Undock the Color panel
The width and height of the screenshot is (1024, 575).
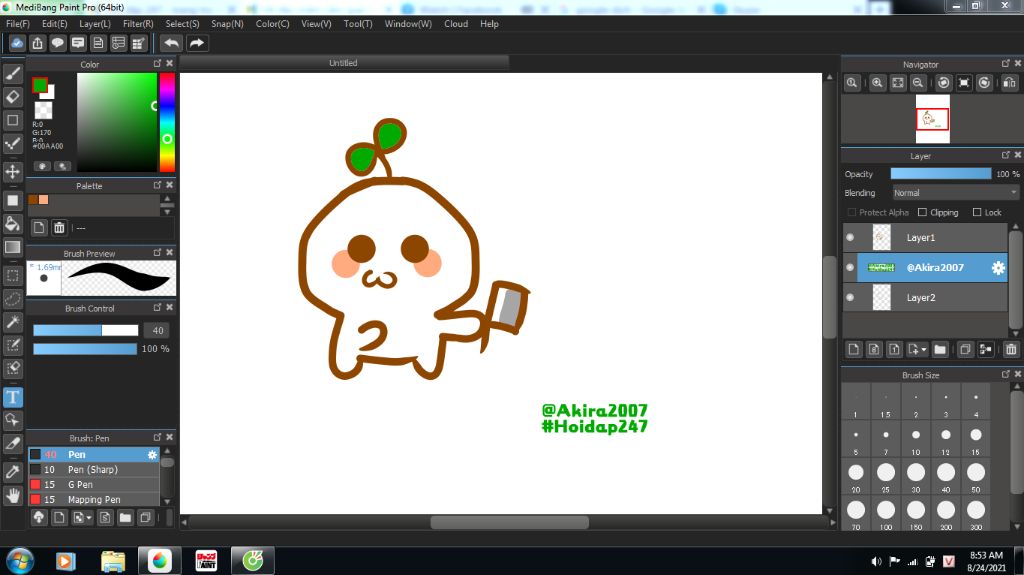pyautogui.click(x=157, y=63)
